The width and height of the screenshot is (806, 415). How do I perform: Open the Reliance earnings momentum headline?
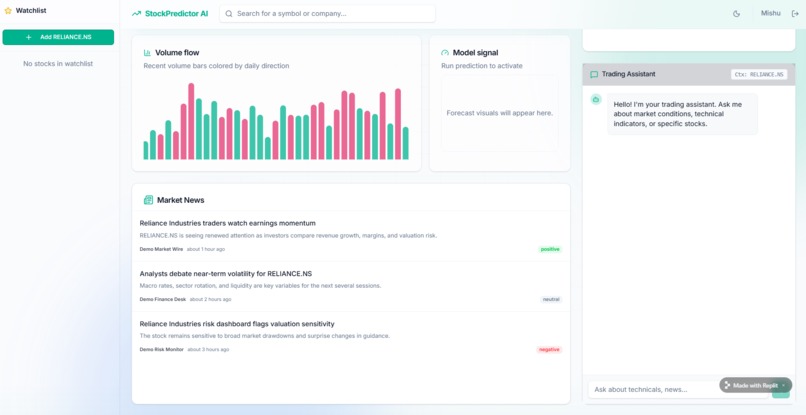tap(228, 223)
